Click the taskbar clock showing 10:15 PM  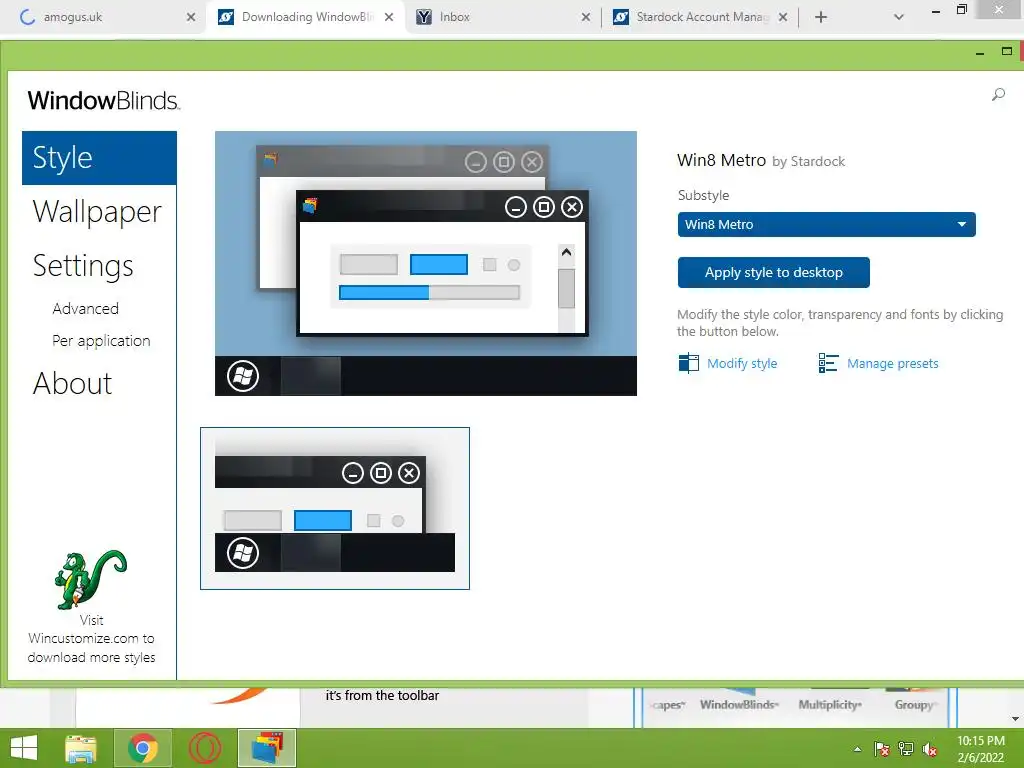980,749
